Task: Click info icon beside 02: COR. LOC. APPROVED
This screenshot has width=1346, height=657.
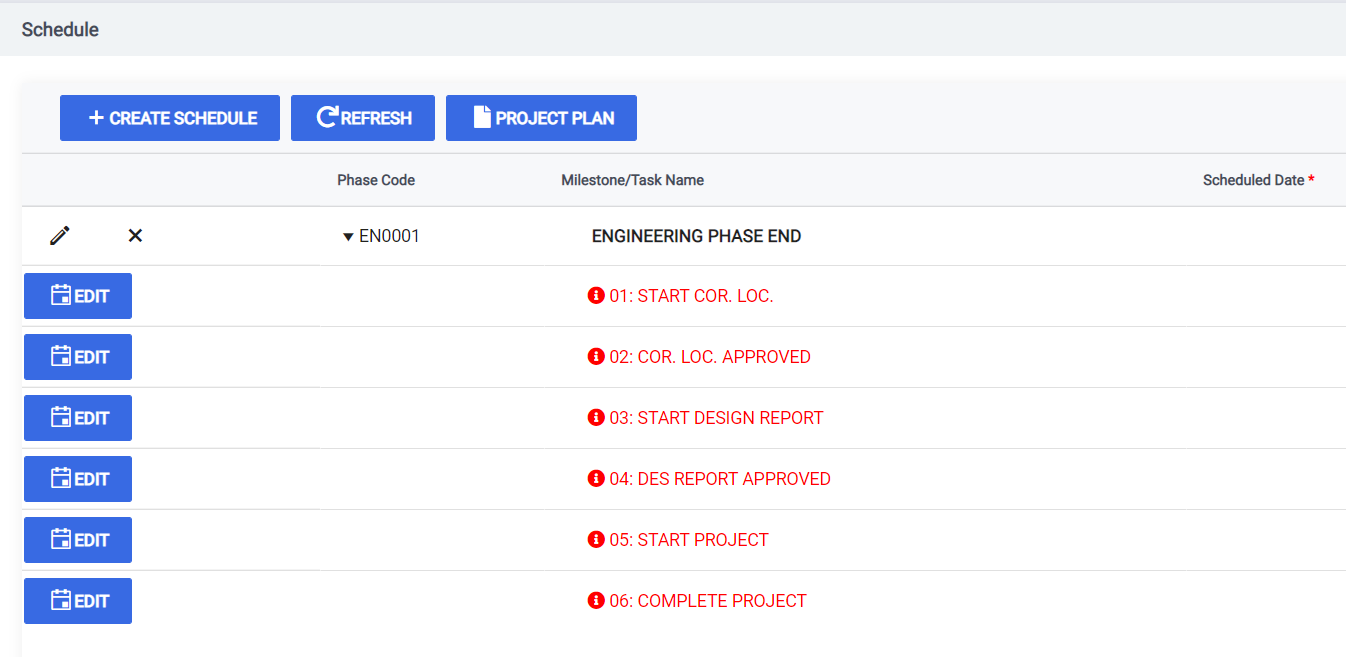Action: [596, 357]
